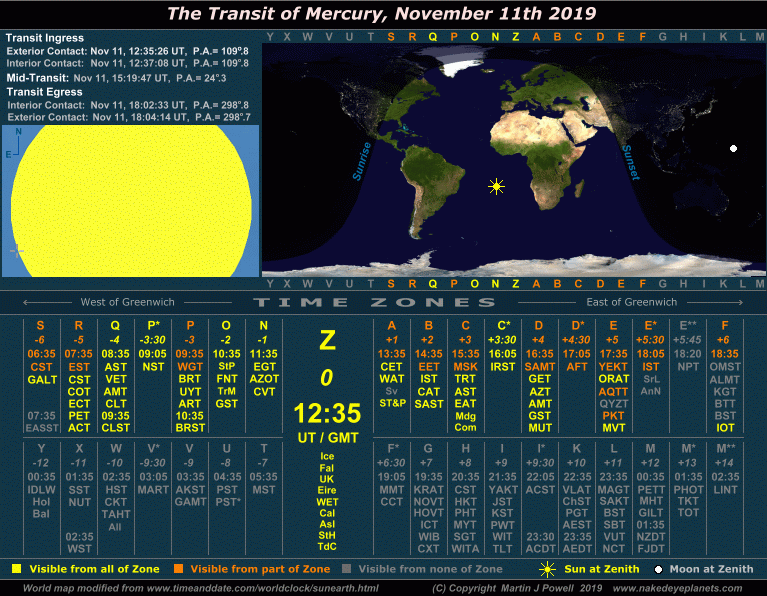Select the central 12:35 UT / GMT time display
The height and width of the screenshot is (596, 767).
(326, 413)
